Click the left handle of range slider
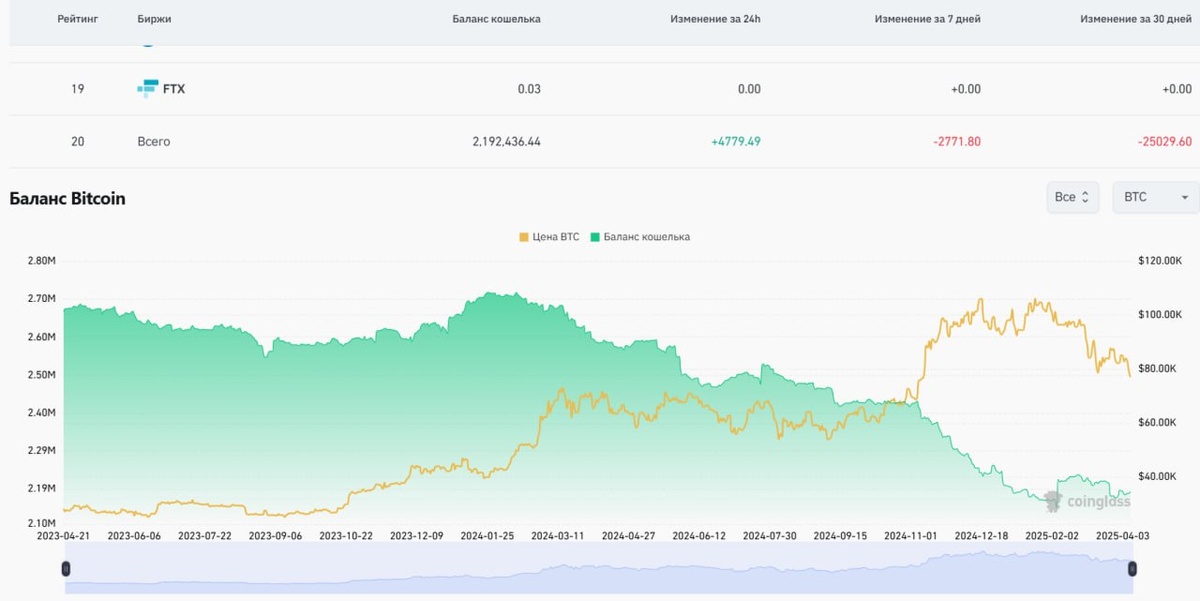Viewport: 1200px width, 601px height. coord(66,569)
